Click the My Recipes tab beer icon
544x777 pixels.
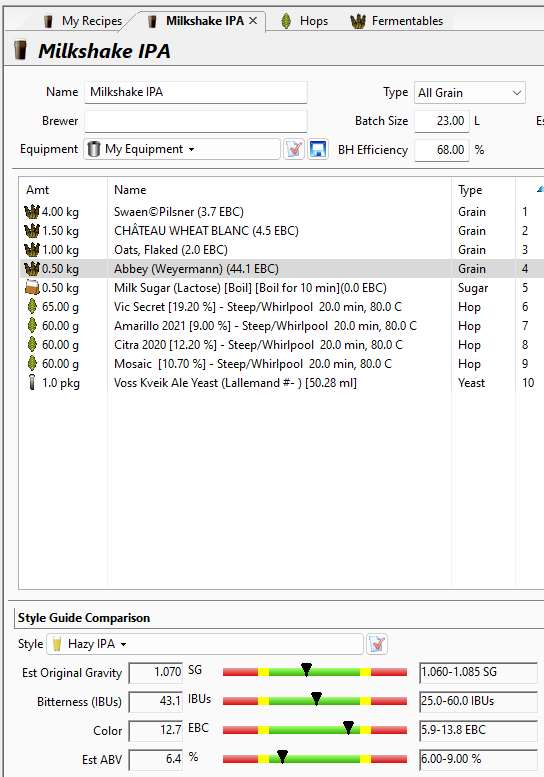pos(48,21)
